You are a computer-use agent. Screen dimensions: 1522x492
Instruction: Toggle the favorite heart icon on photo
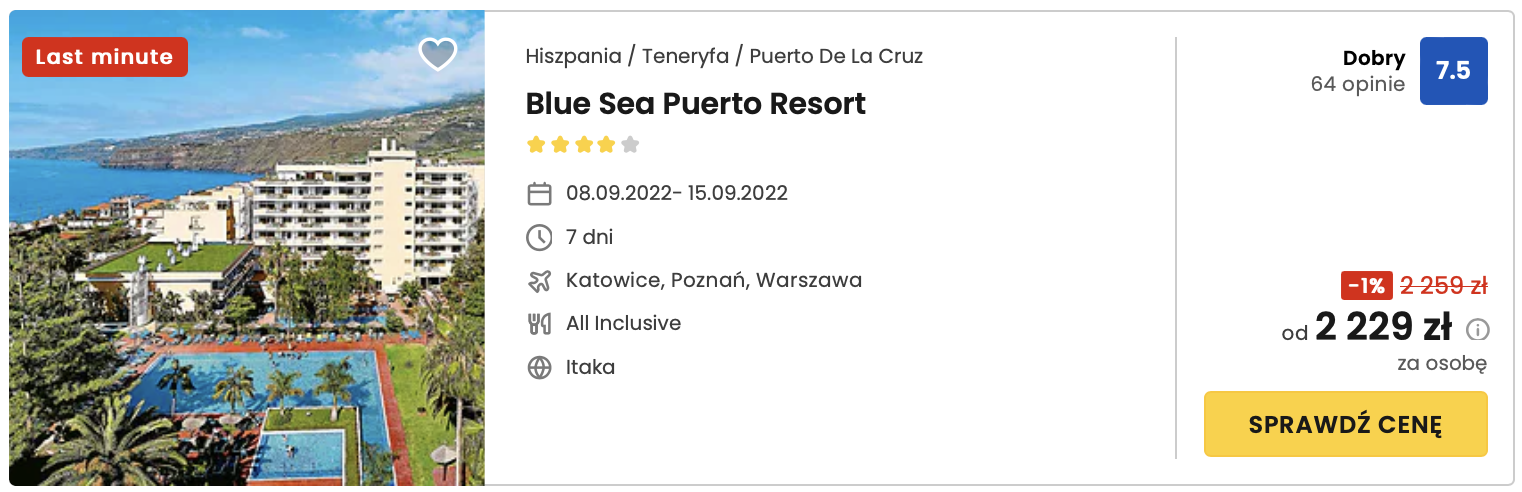(437, 54)
